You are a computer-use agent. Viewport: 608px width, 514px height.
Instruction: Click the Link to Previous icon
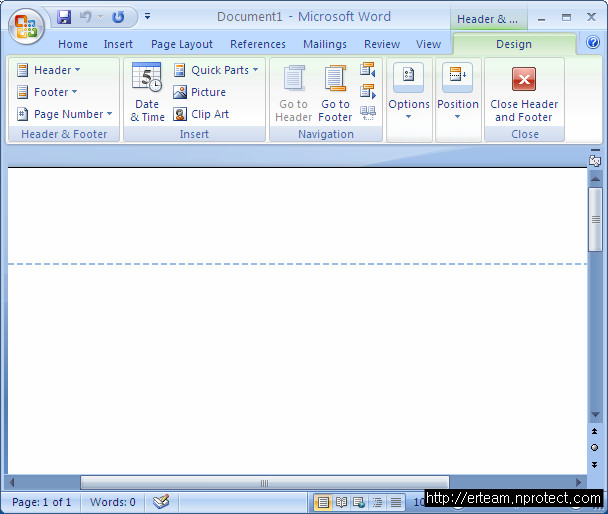click(368, 113)
